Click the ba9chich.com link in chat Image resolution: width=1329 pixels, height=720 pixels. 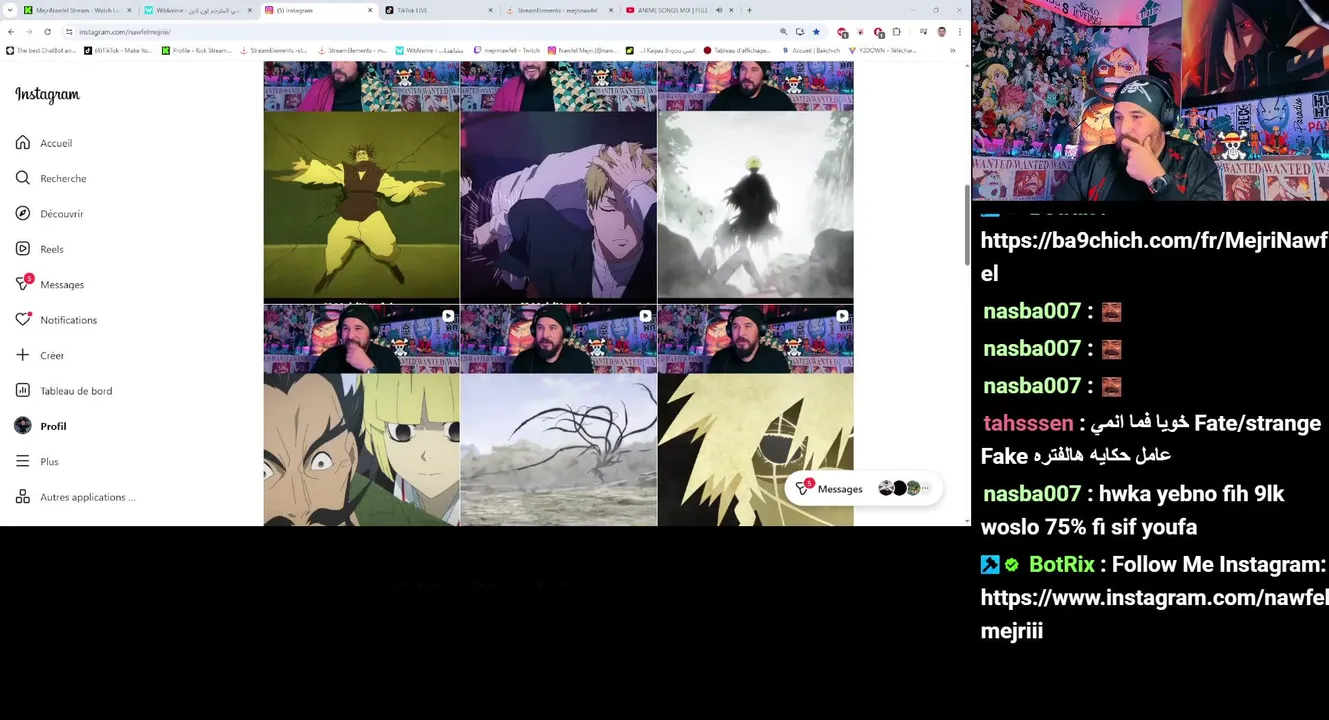(x=1154, y=257)
